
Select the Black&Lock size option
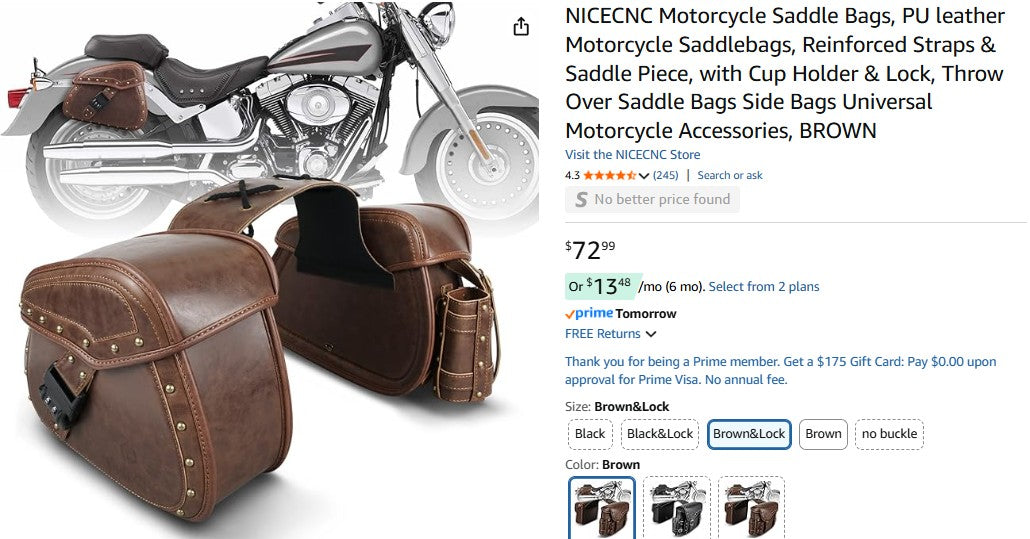click(660, 434)
